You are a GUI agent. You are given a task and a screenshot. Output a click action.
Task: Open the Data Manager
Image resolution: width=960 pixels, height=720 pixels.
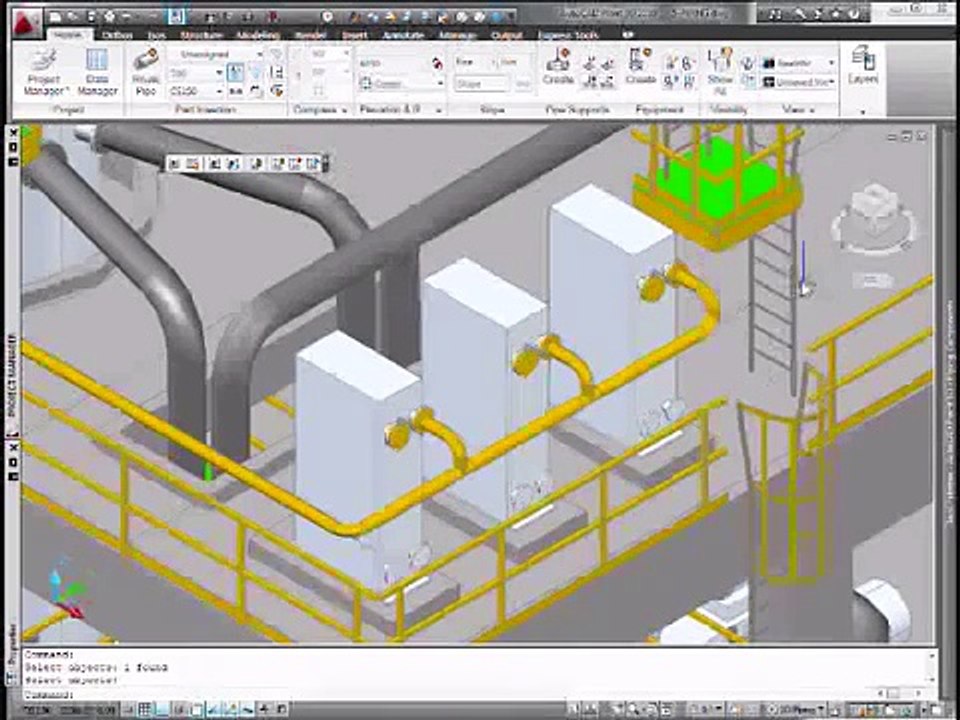(x=97, y=72)
